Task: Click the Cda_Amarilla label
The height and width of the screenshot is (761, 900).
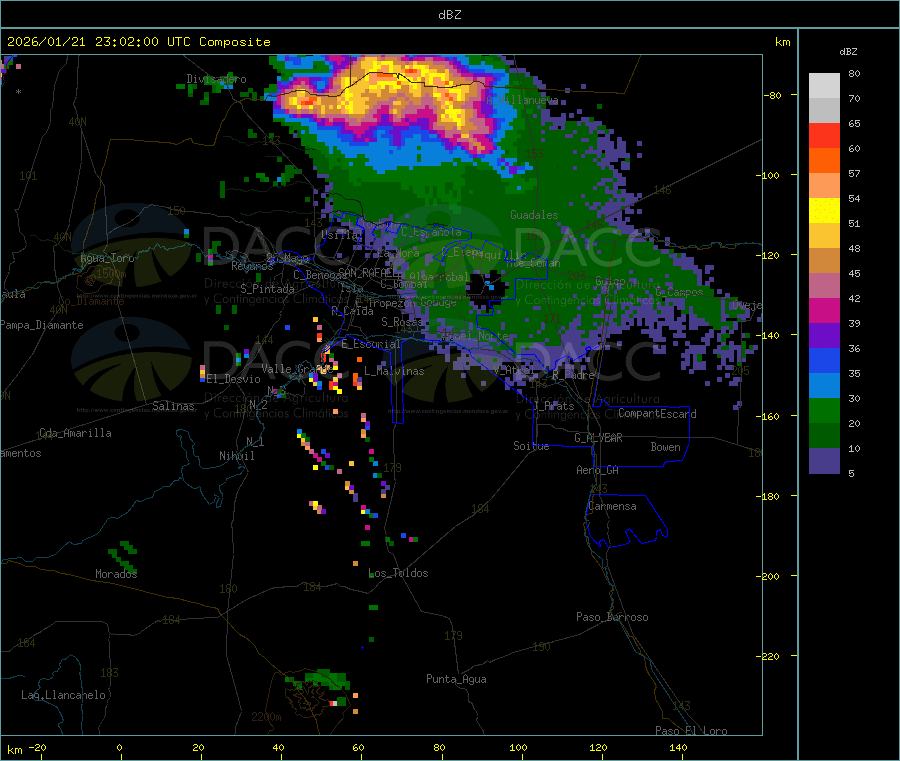Action: point(75,433)
